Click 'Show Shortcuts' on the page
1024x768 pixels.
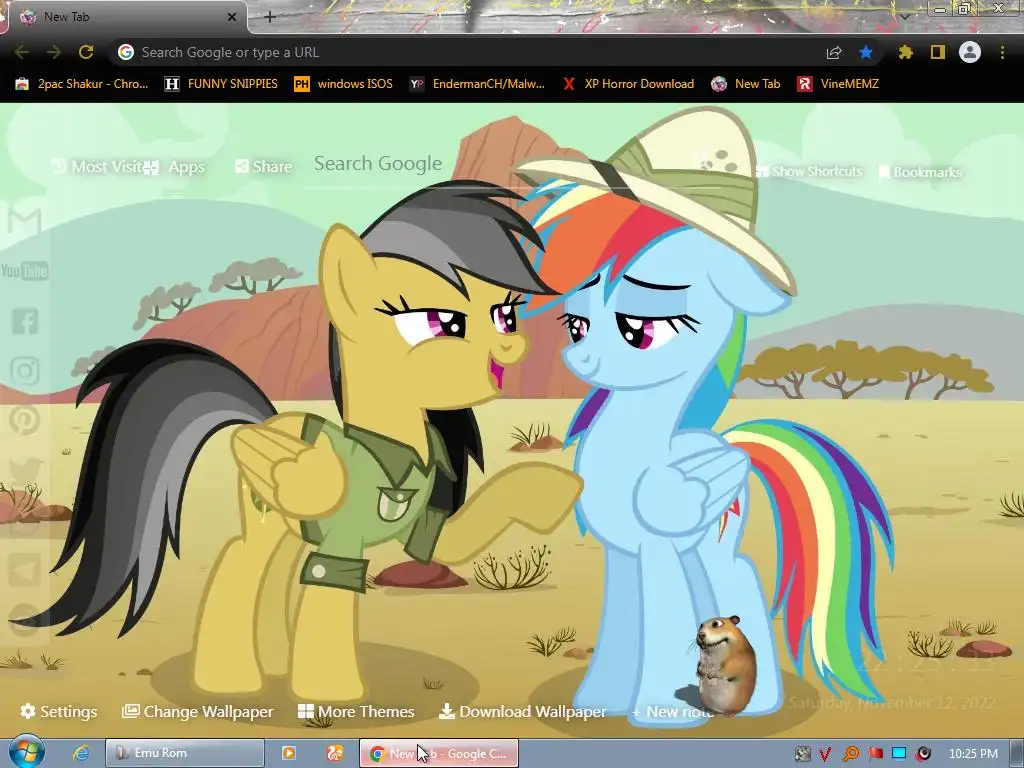pyautogui.click(x=809, y=171)
